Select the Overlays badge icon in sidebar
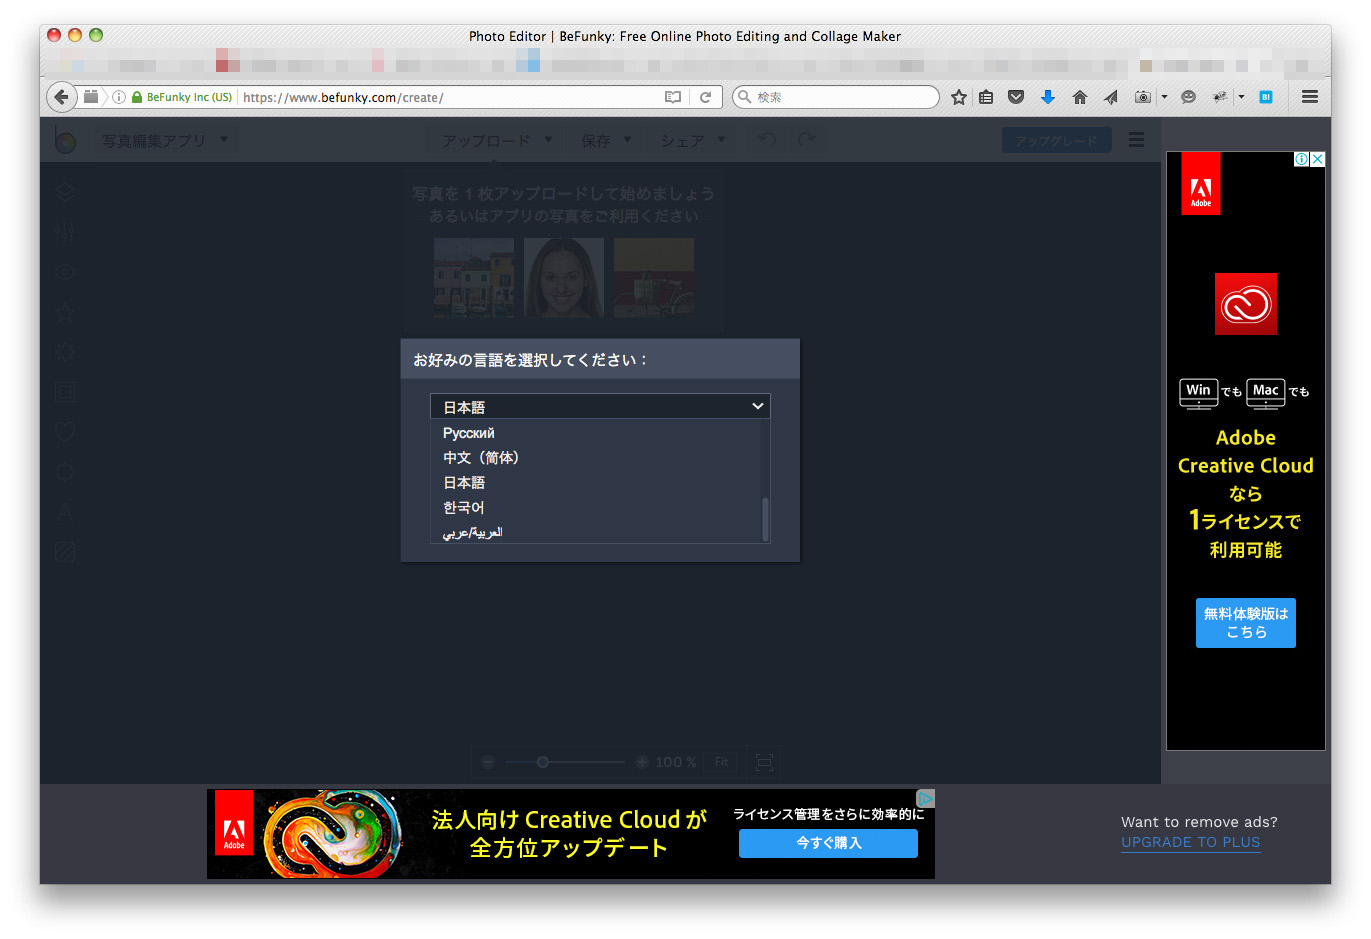1371x939 pixels. 65,472
